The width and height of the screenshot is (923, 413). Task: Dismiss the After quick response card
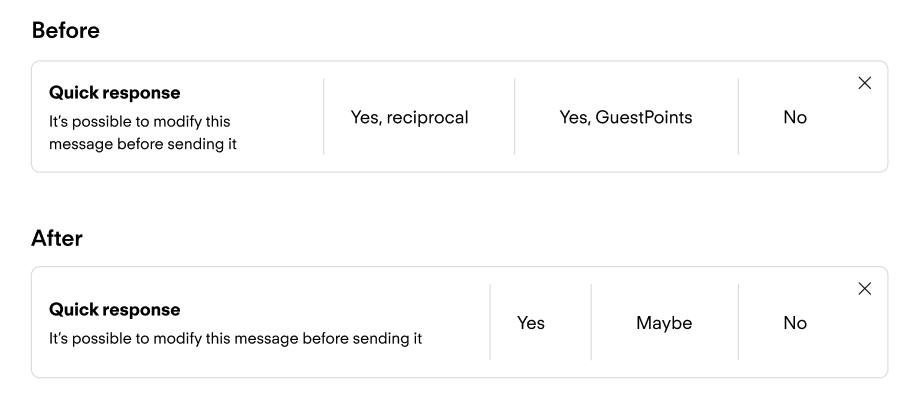tap(865, 289)
